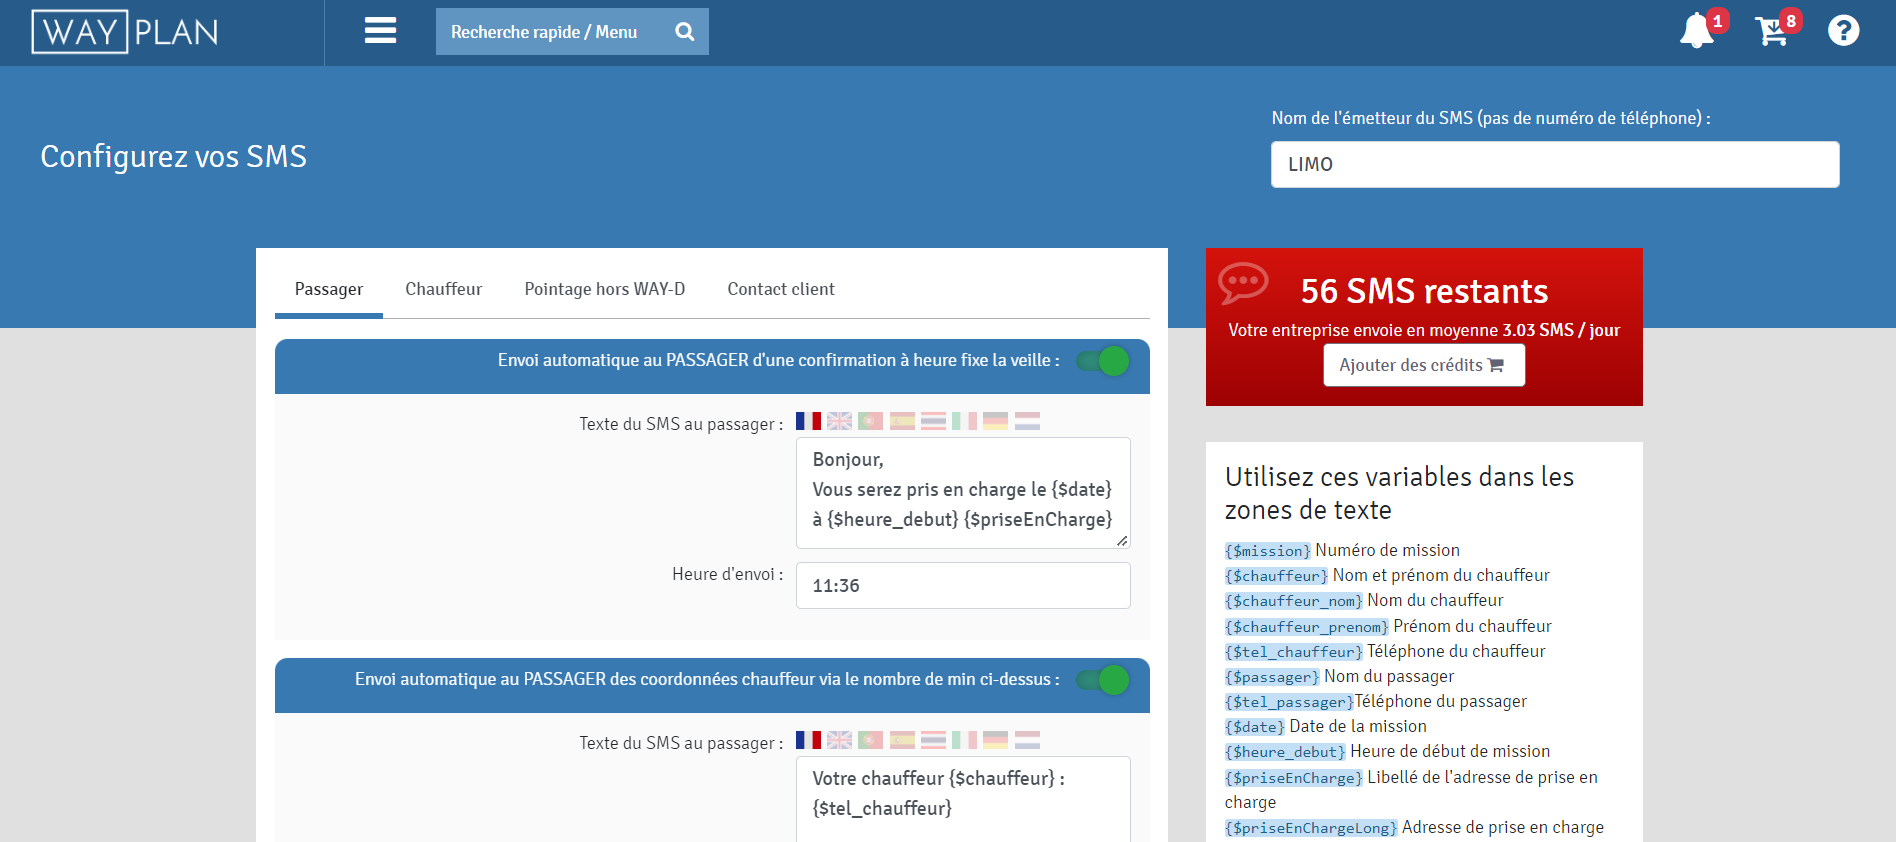Image resolution: width=1896 pixels, height=842 pixels.
Task: Open the notifications bell
Action: [x=1696, y=31]
